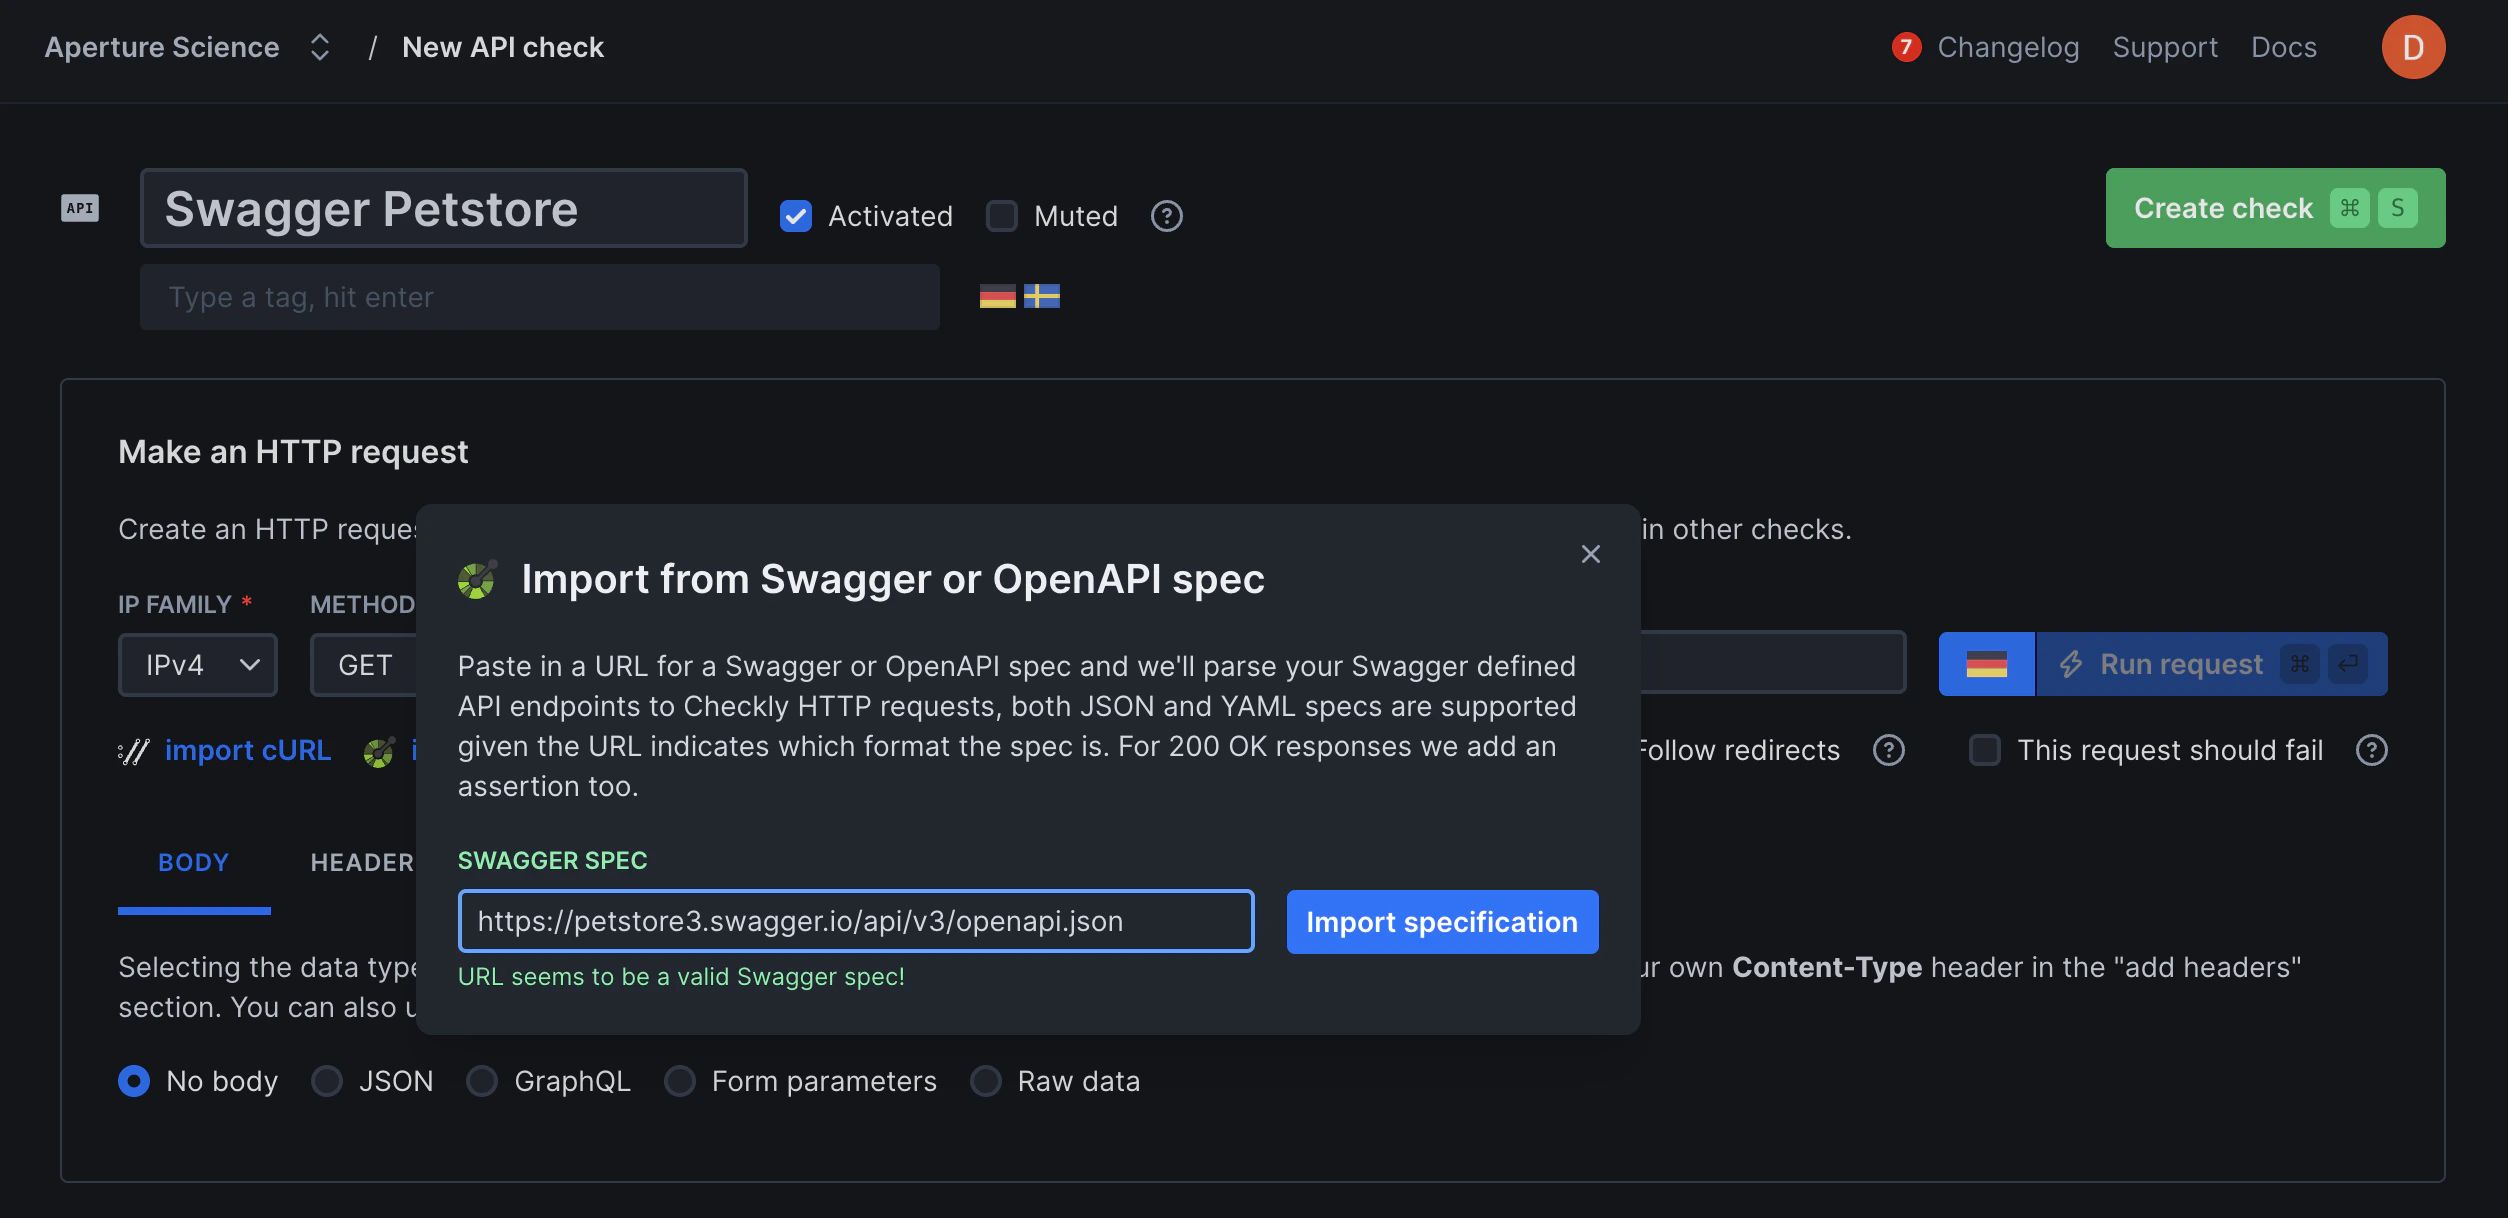Enable the Muted checkbox
This screenshot has width=2508, height=1218.
(x=1001, y=216)
